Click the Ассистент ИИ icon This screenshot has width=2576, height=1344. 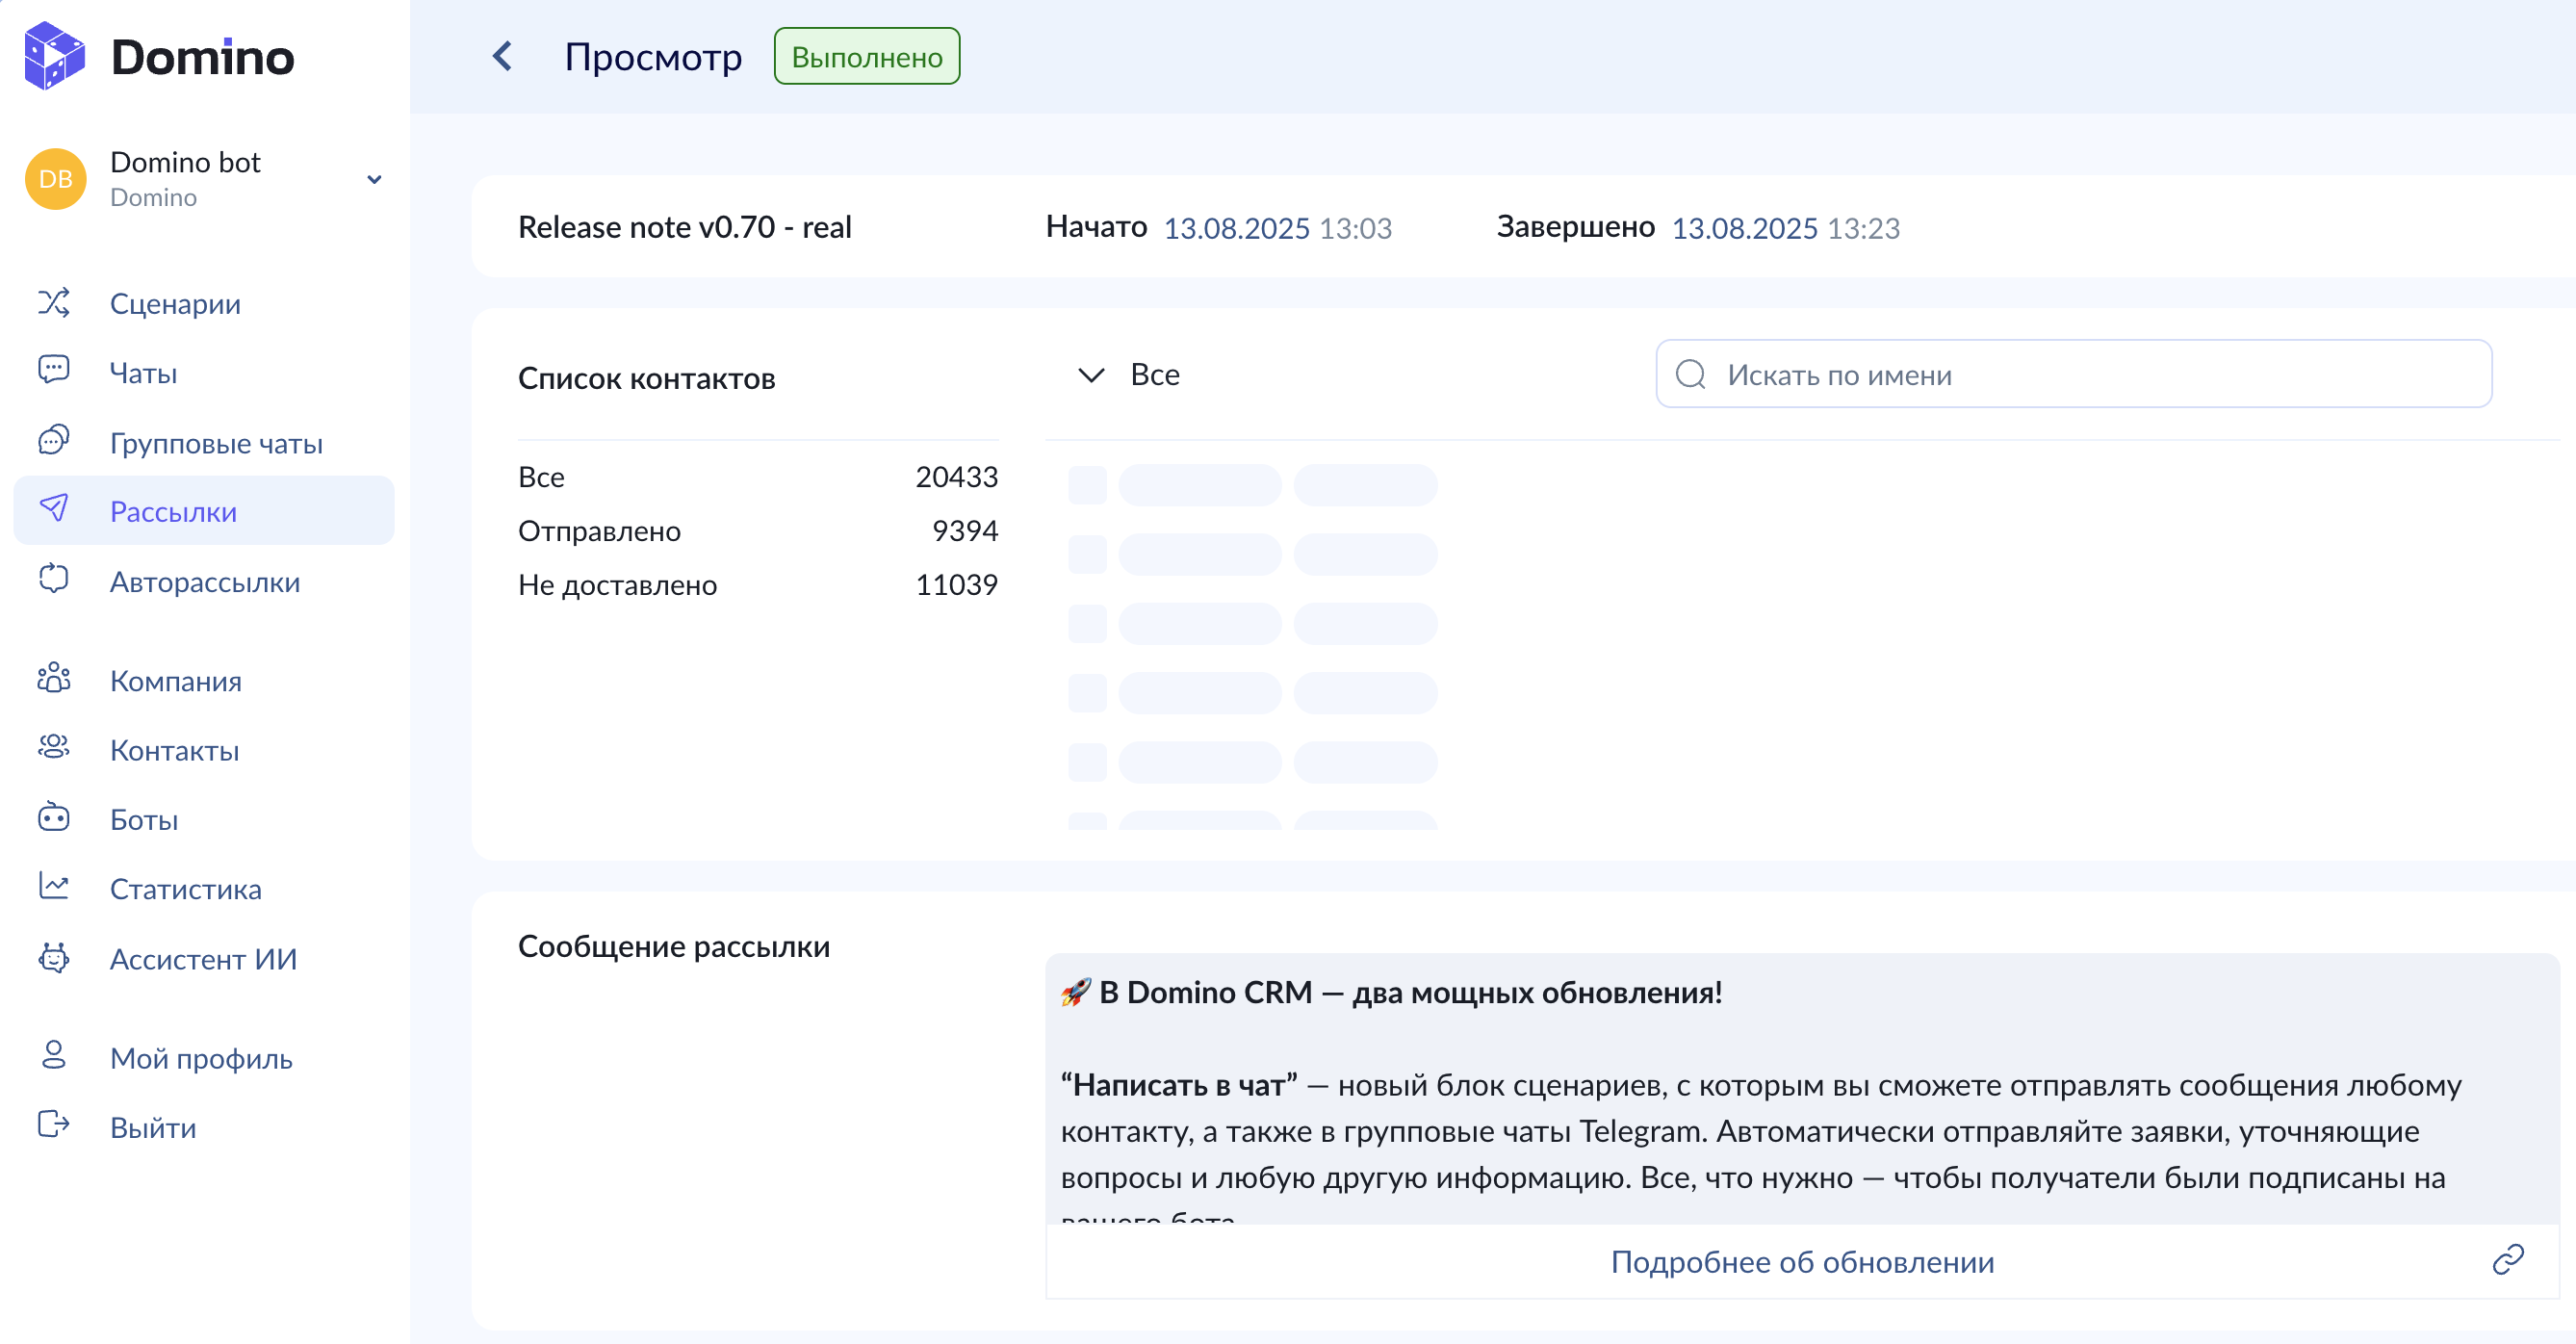point(54,958)
